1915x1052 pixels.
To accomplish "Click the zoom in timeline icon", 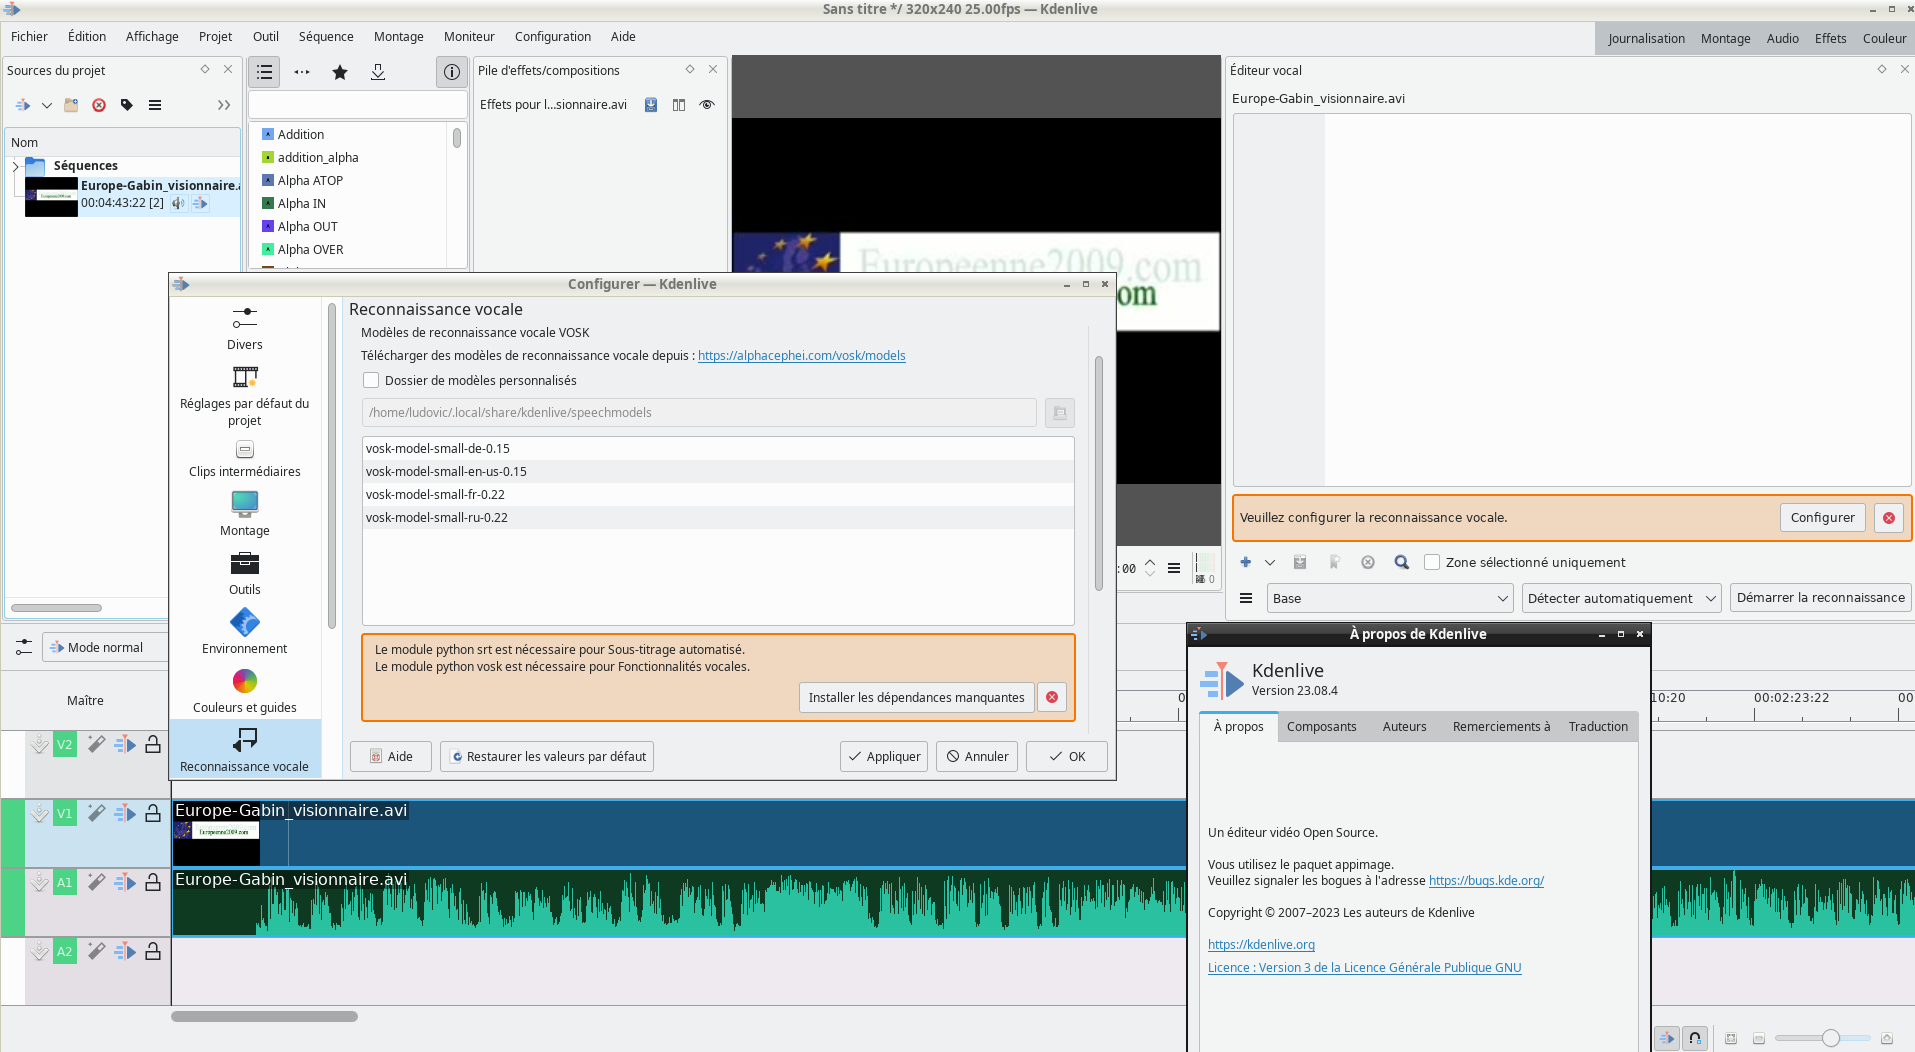I will point(1887,1038).
